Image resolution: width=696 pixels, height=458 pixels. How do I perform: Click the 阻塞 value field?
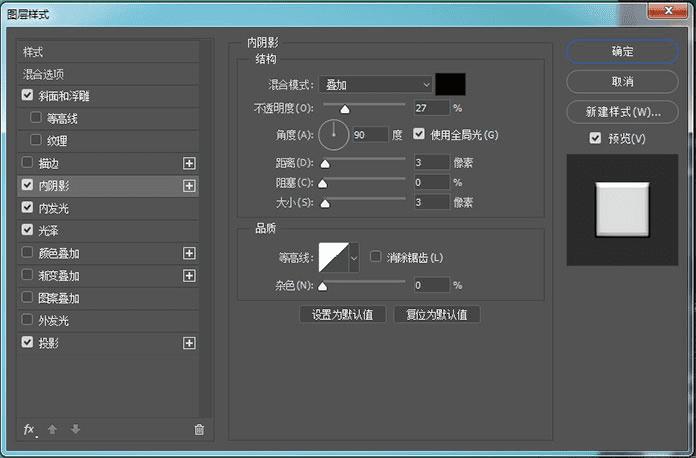pos(432,182)
